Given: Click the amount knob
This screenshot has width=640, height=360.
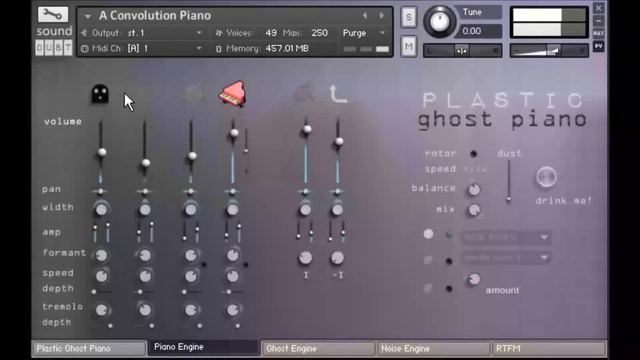Looking at the screenshot, I should 473,280.
